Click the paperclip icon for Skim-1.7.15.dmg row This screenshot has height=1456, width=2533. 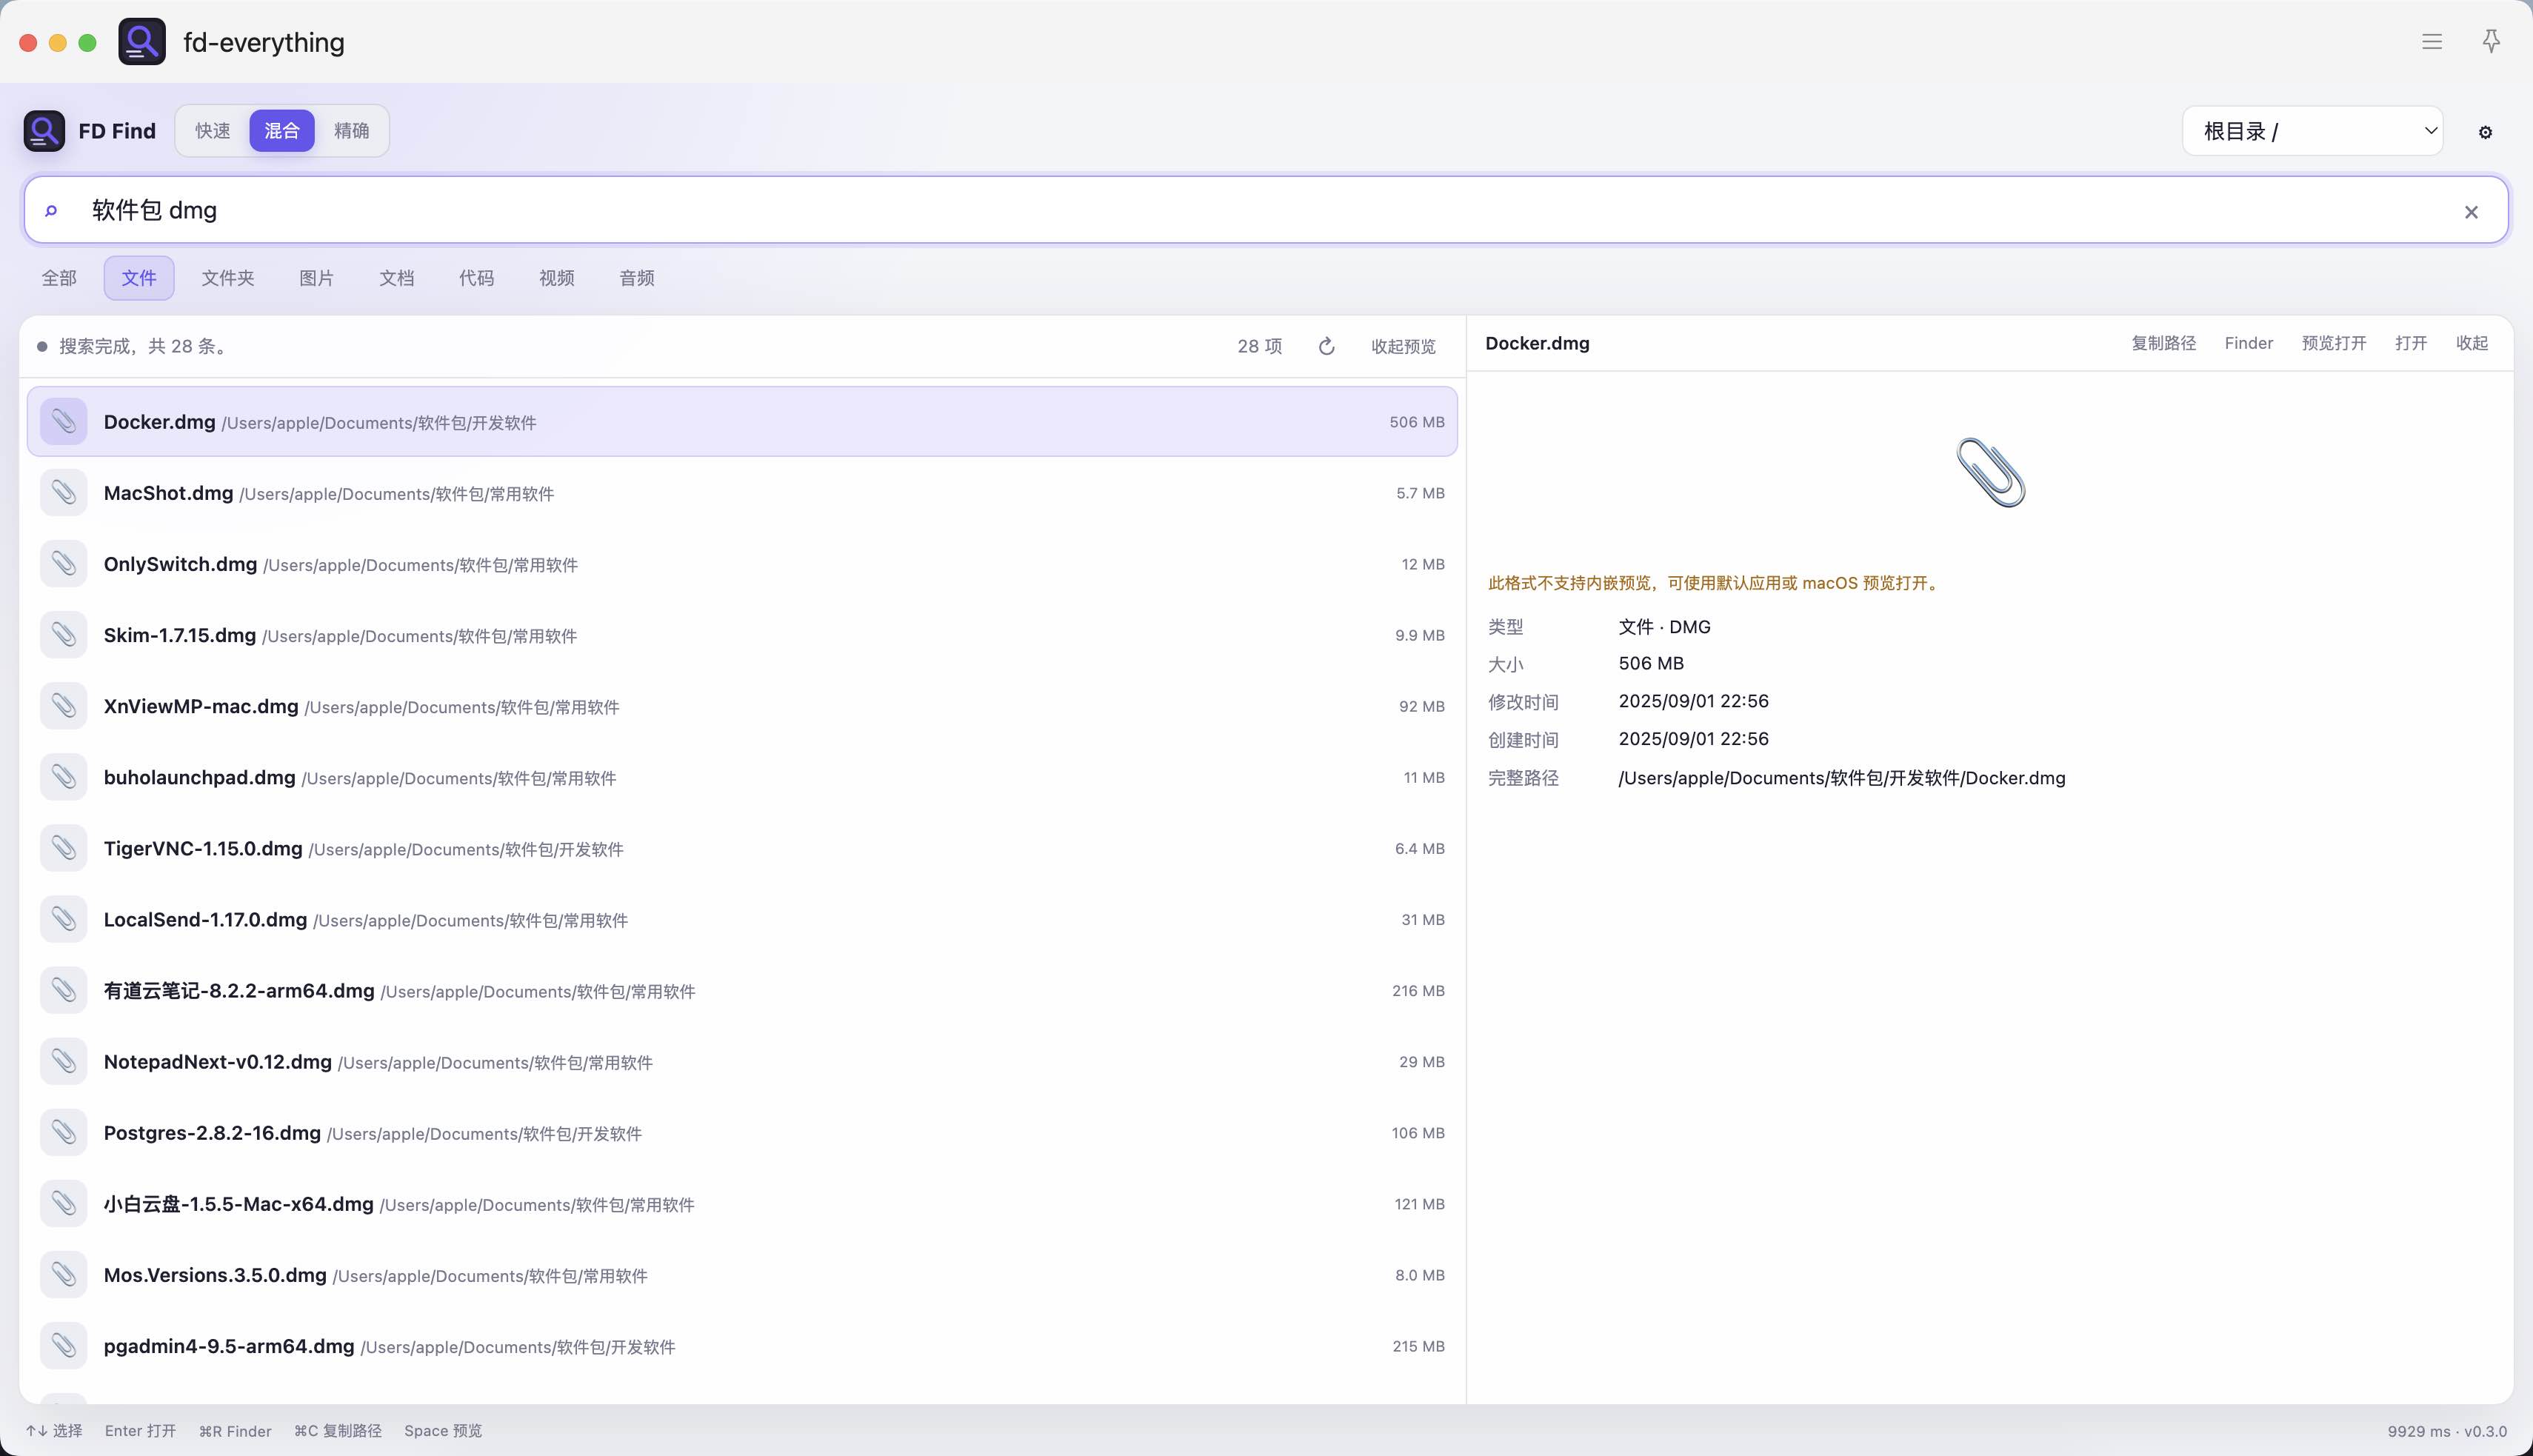(64, 634)
